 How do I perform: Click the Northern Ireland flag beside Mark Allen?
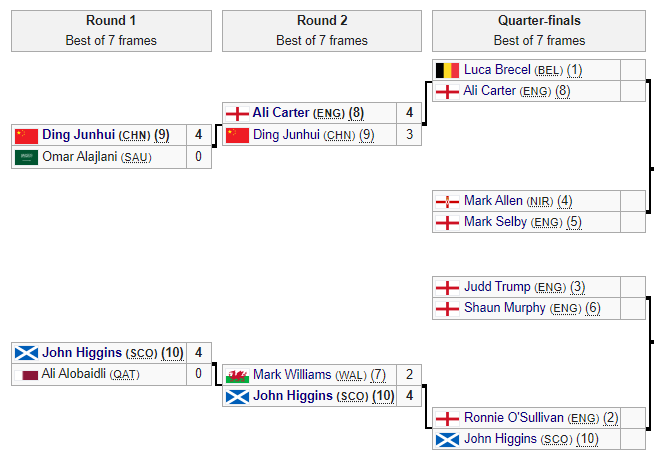[x=447, y=201]
